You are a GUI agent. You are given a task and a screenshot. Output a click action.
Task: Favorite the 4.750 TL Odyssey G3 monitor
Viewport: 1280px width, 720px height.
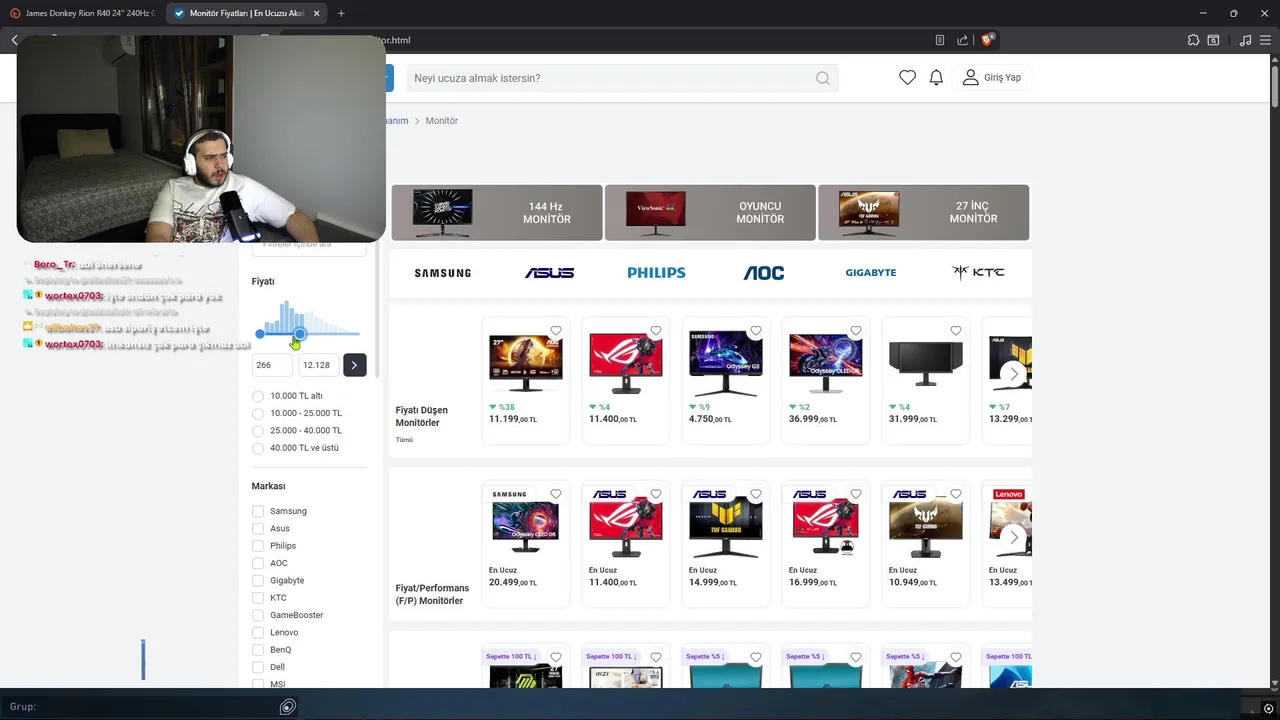756,331
